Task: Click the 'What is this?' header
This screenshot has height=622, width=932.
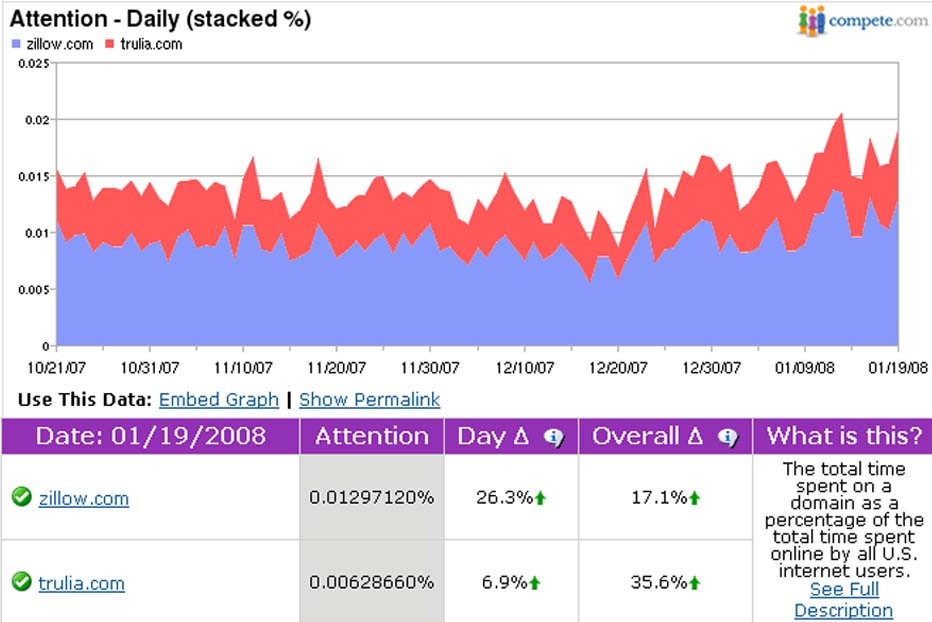Action: pos(844,436)
